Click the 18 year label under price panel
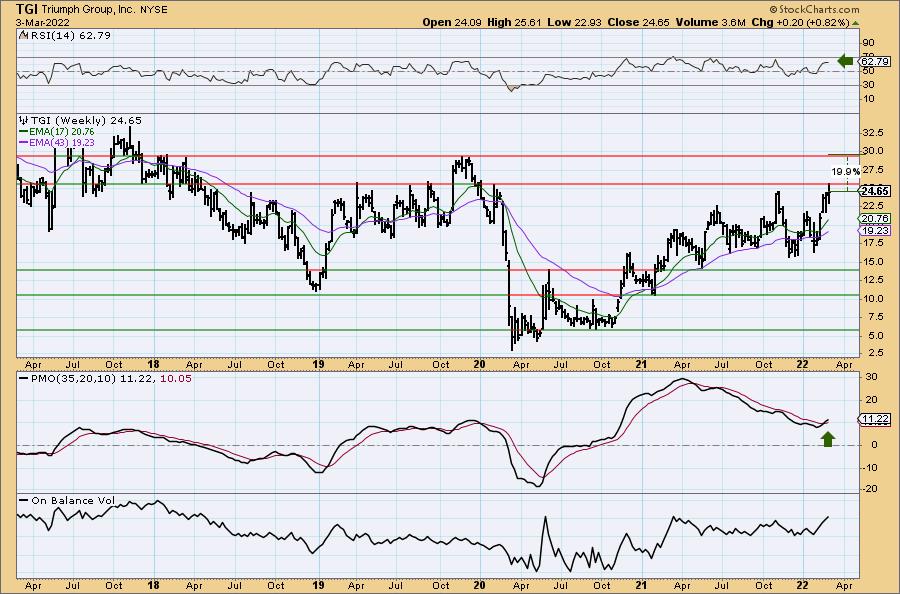 153,364
